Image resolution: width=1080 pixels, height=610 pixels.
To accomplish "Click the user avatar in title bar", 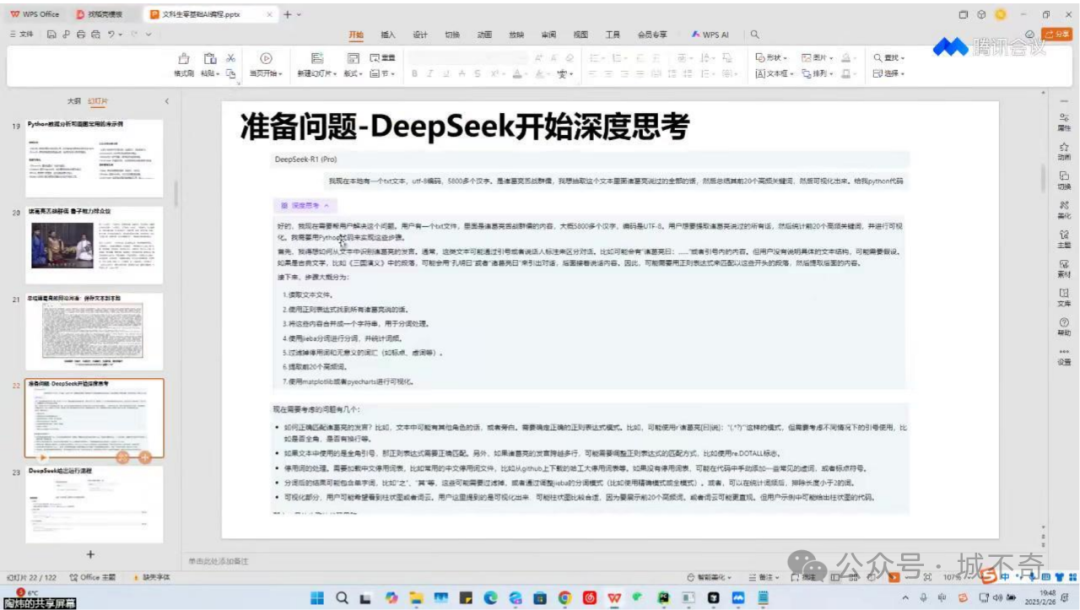I will coord(1001,14).
